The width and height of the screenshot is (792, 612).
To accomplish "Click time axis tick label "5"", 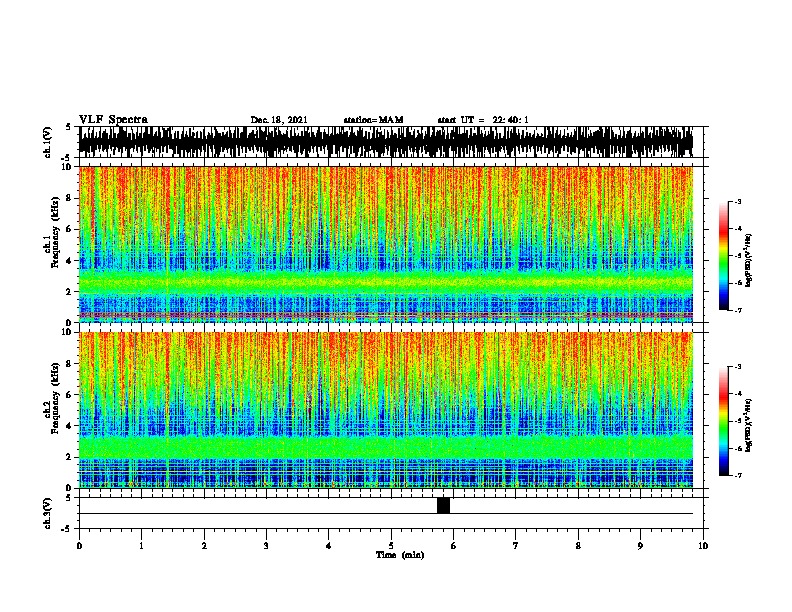I will 391,546.
